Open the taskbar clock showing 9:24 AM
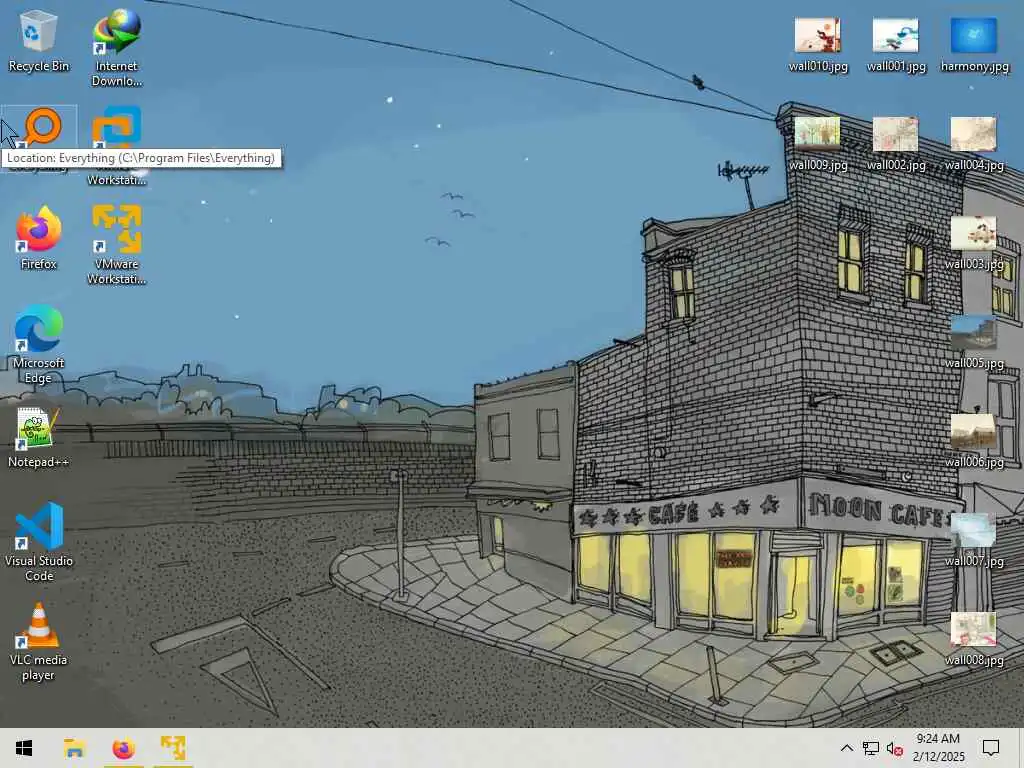The height and width of the screenshot is (768, 1024). tap(938, 748)
